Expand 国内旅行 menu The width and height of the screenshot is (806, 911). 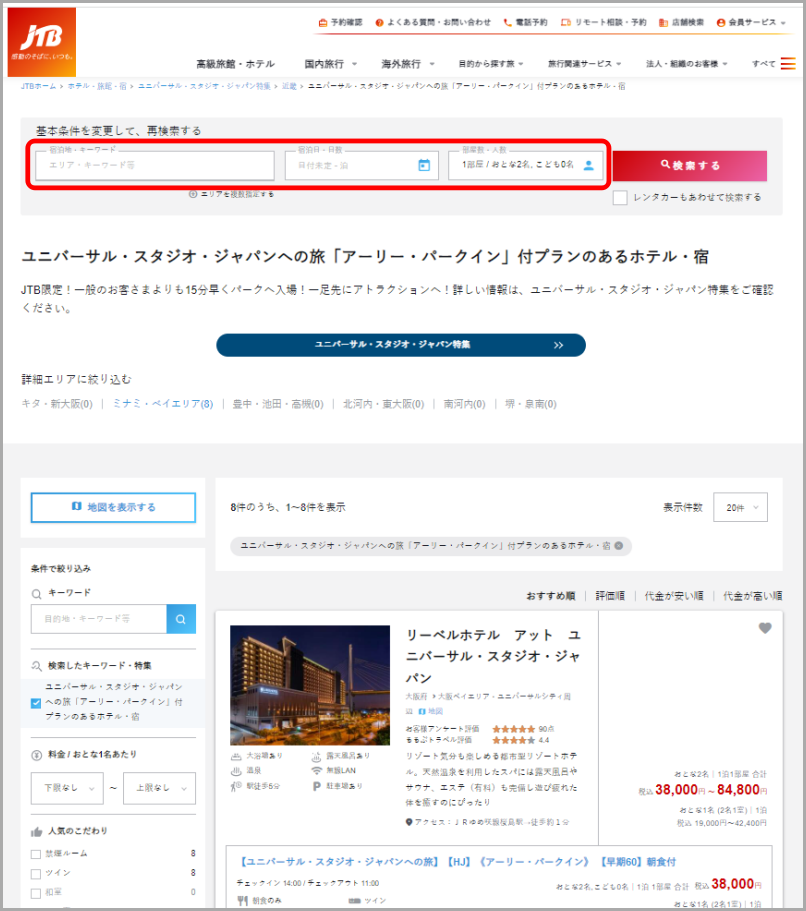click(x=331, y=64)
